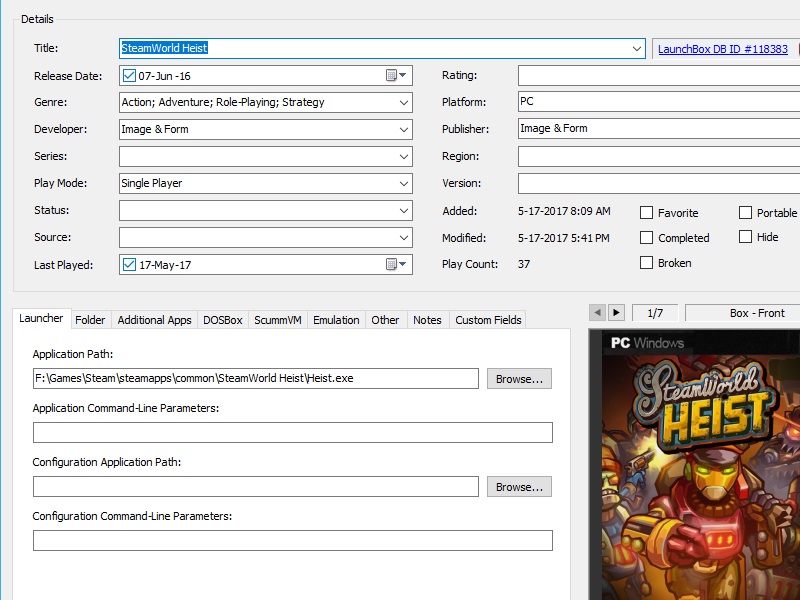Open the Emulation tab
Screen dimensions: 800x600
click(x=336, y=320)
